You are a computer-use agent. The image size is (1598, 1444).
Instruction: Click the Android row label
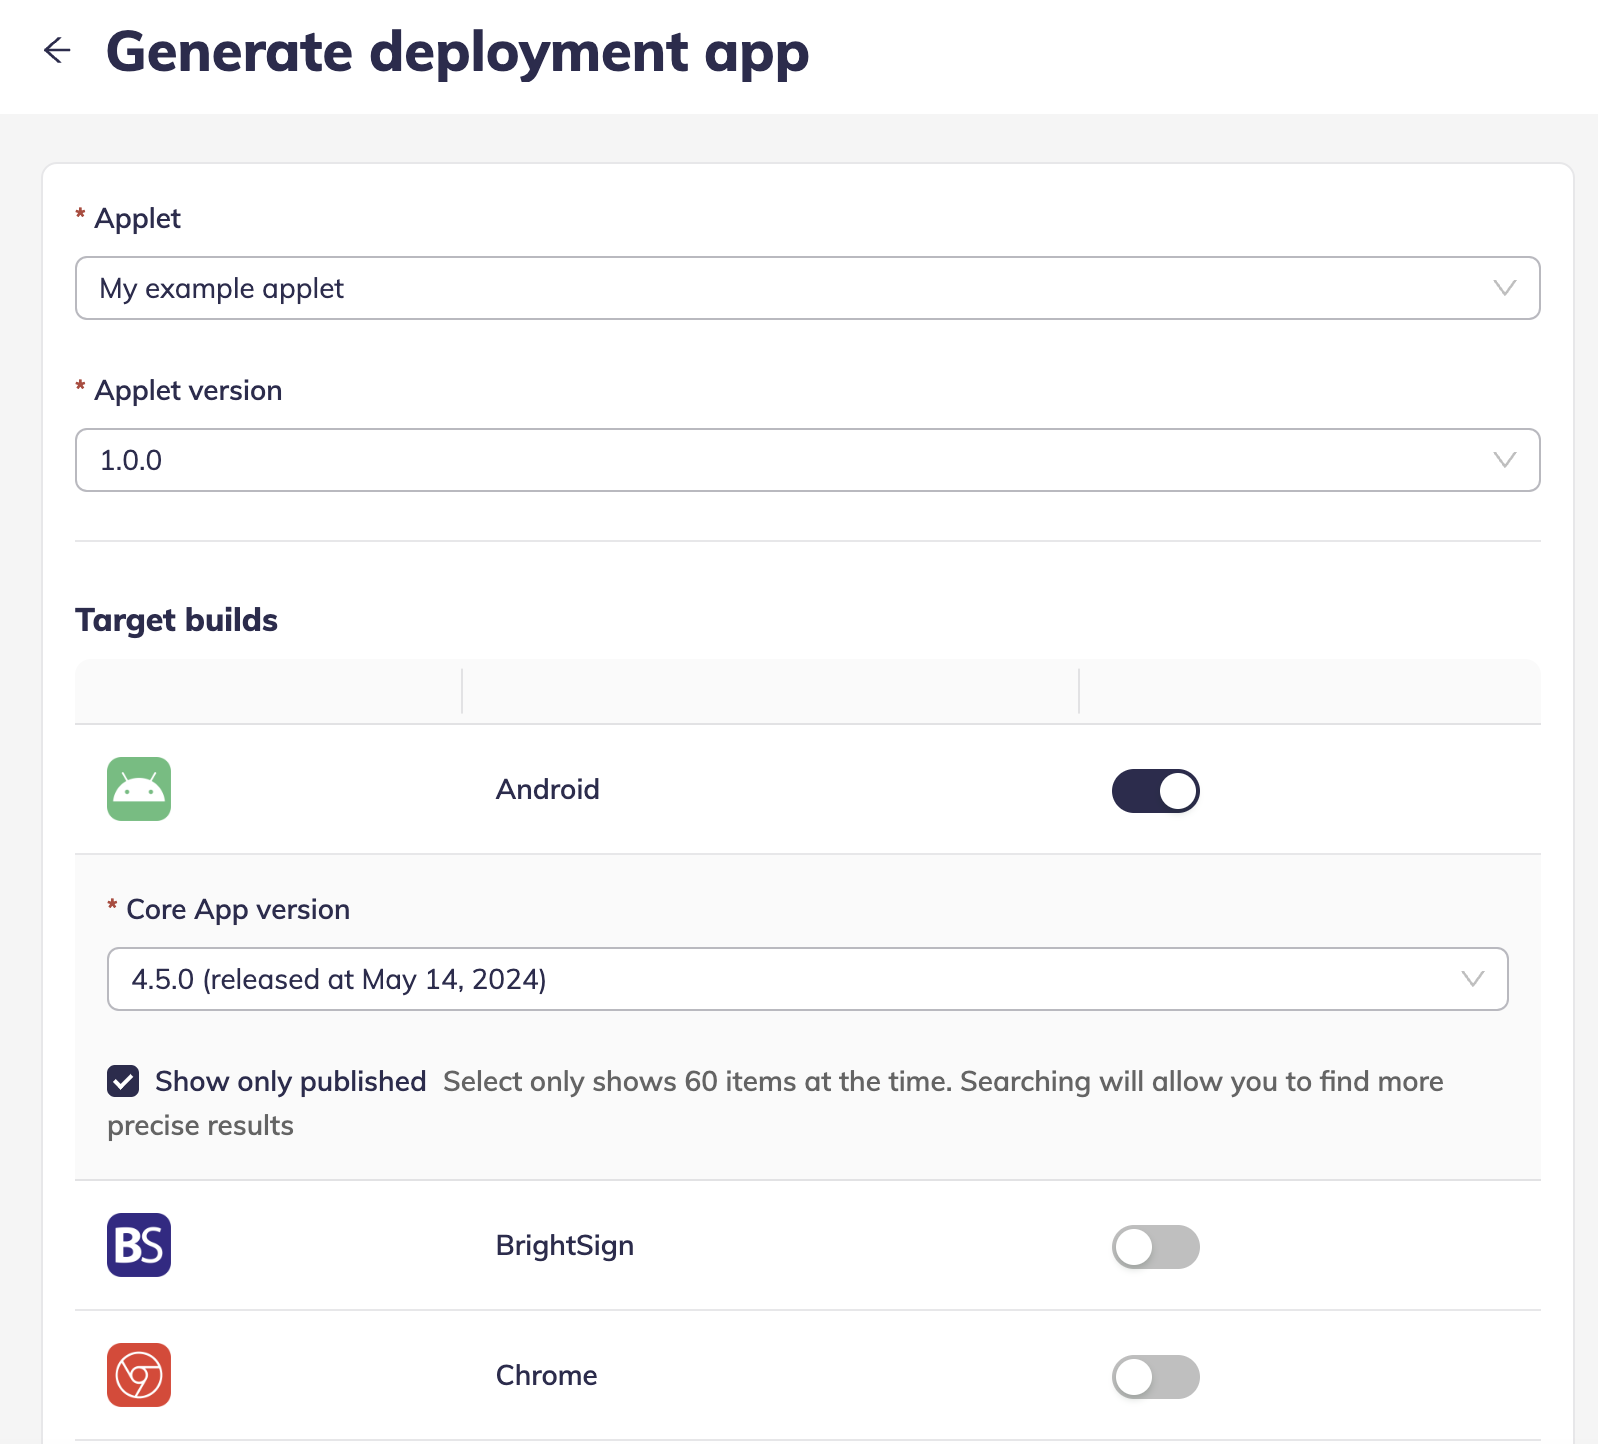coord(547,789)
